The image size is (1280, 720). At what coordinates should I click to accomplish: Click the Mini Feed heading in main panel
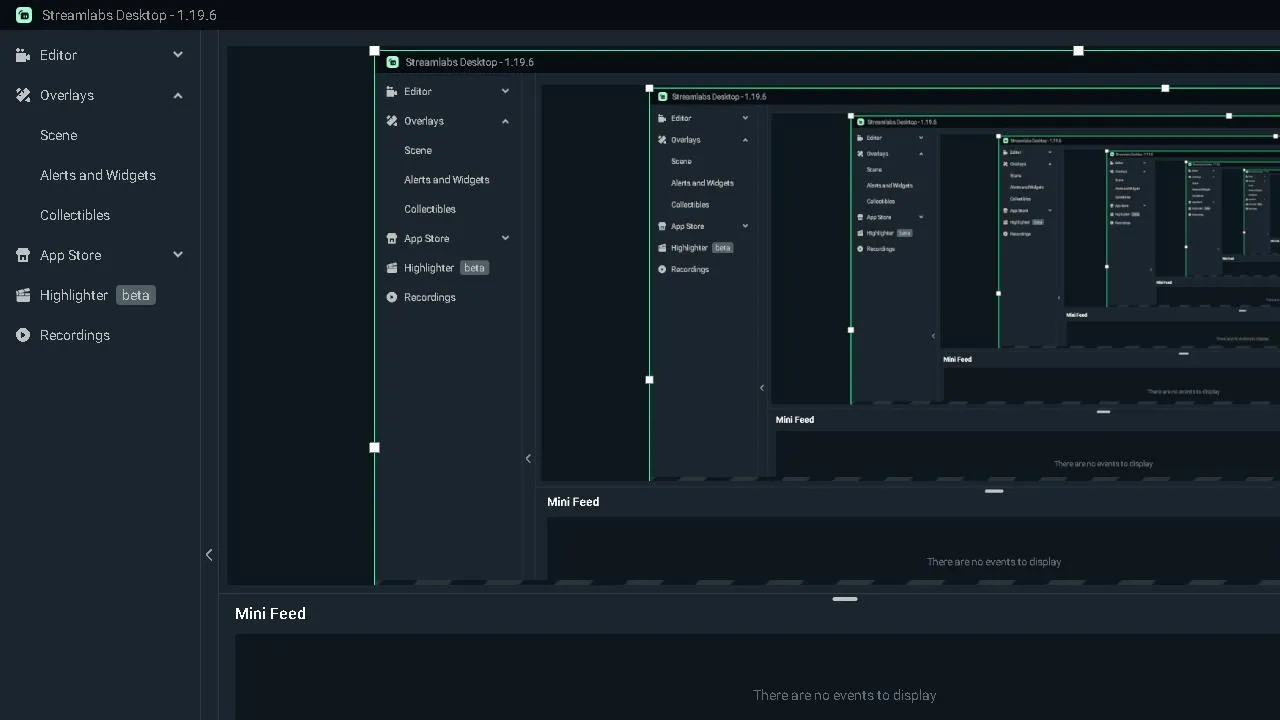(x=270, y=613)
